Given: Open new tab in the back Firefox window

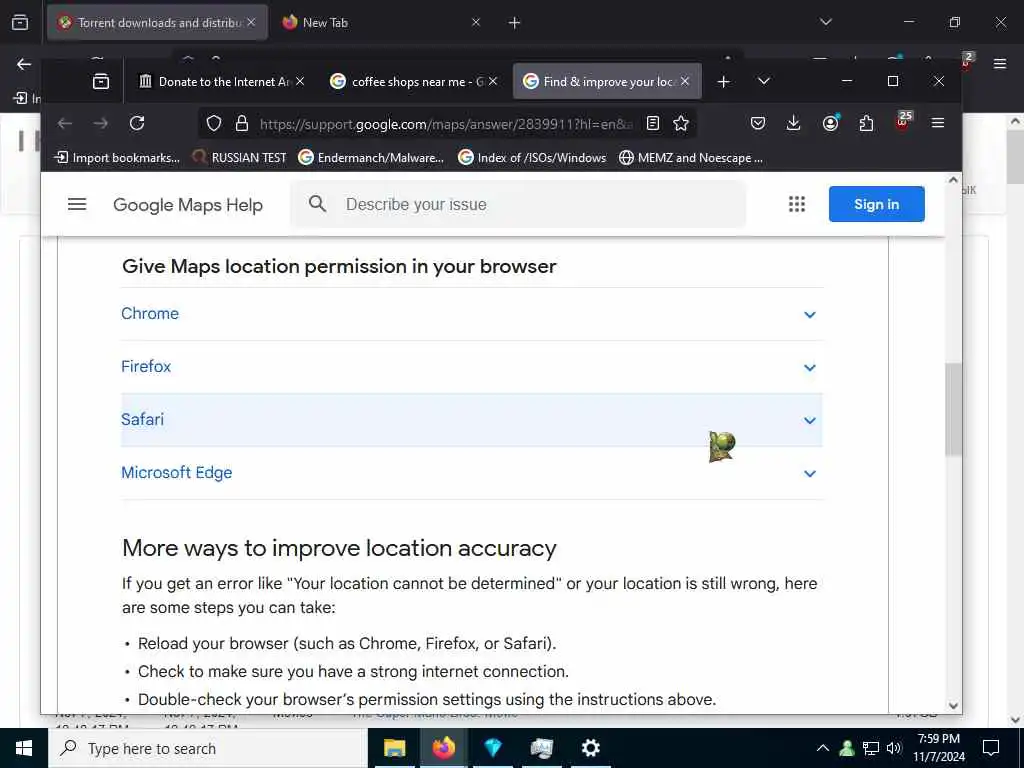Looking at the screenshot, I should [514, 23].
